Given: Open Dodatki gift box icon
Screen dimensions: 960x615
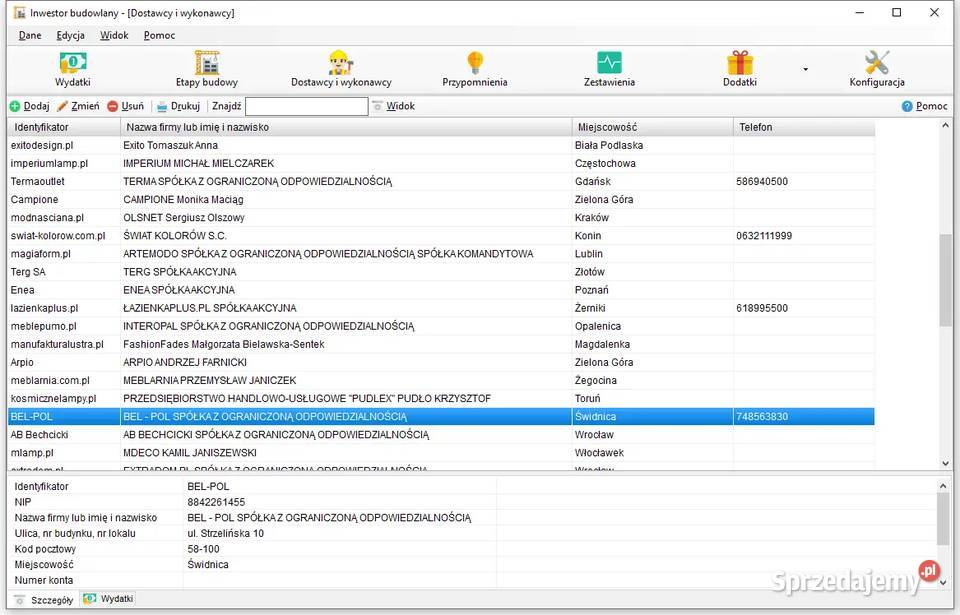Looking at the screenshot, I should click(740, 64).
